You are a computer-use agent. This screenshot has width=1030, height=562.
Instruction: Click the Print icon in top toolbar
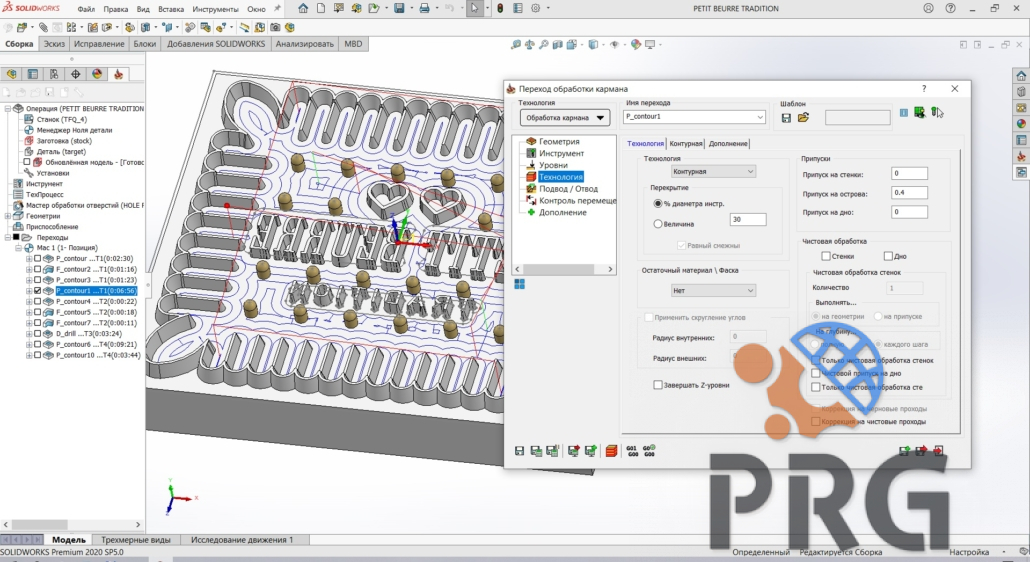pos(424,9)
